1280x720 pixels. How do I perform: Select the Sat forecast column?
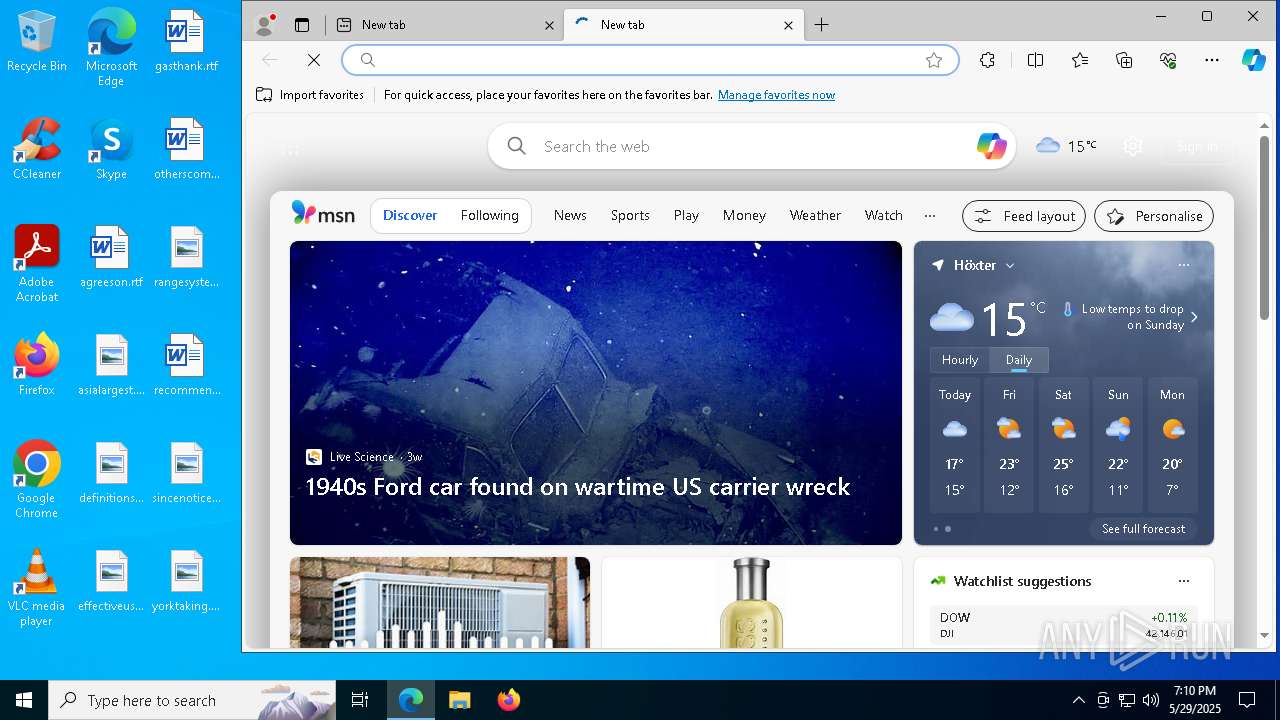(1063, 445)
